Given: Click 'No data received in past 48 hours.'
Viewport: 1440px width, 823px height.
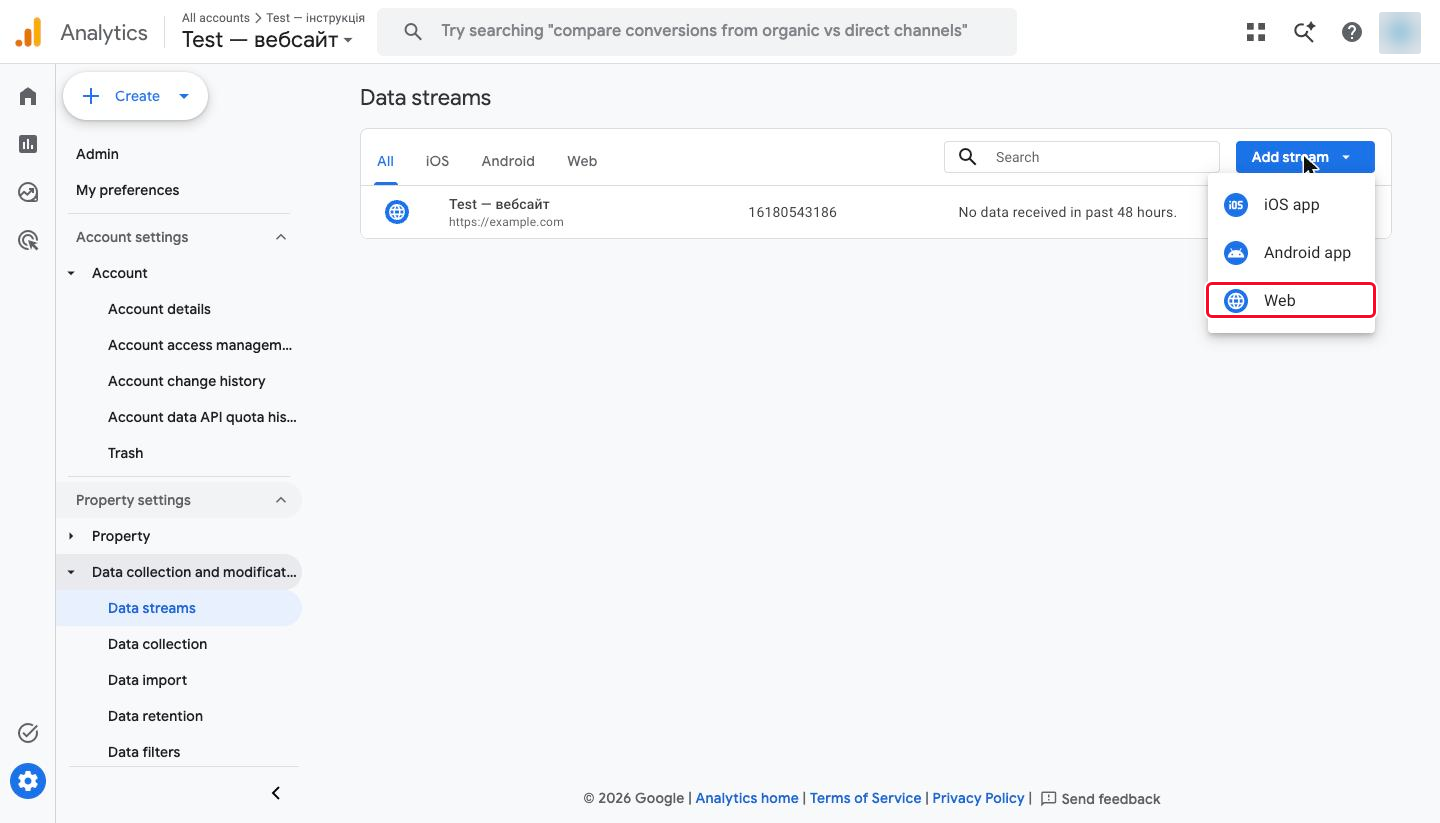Looking at the screenshot, I should tap(1067, 212).
